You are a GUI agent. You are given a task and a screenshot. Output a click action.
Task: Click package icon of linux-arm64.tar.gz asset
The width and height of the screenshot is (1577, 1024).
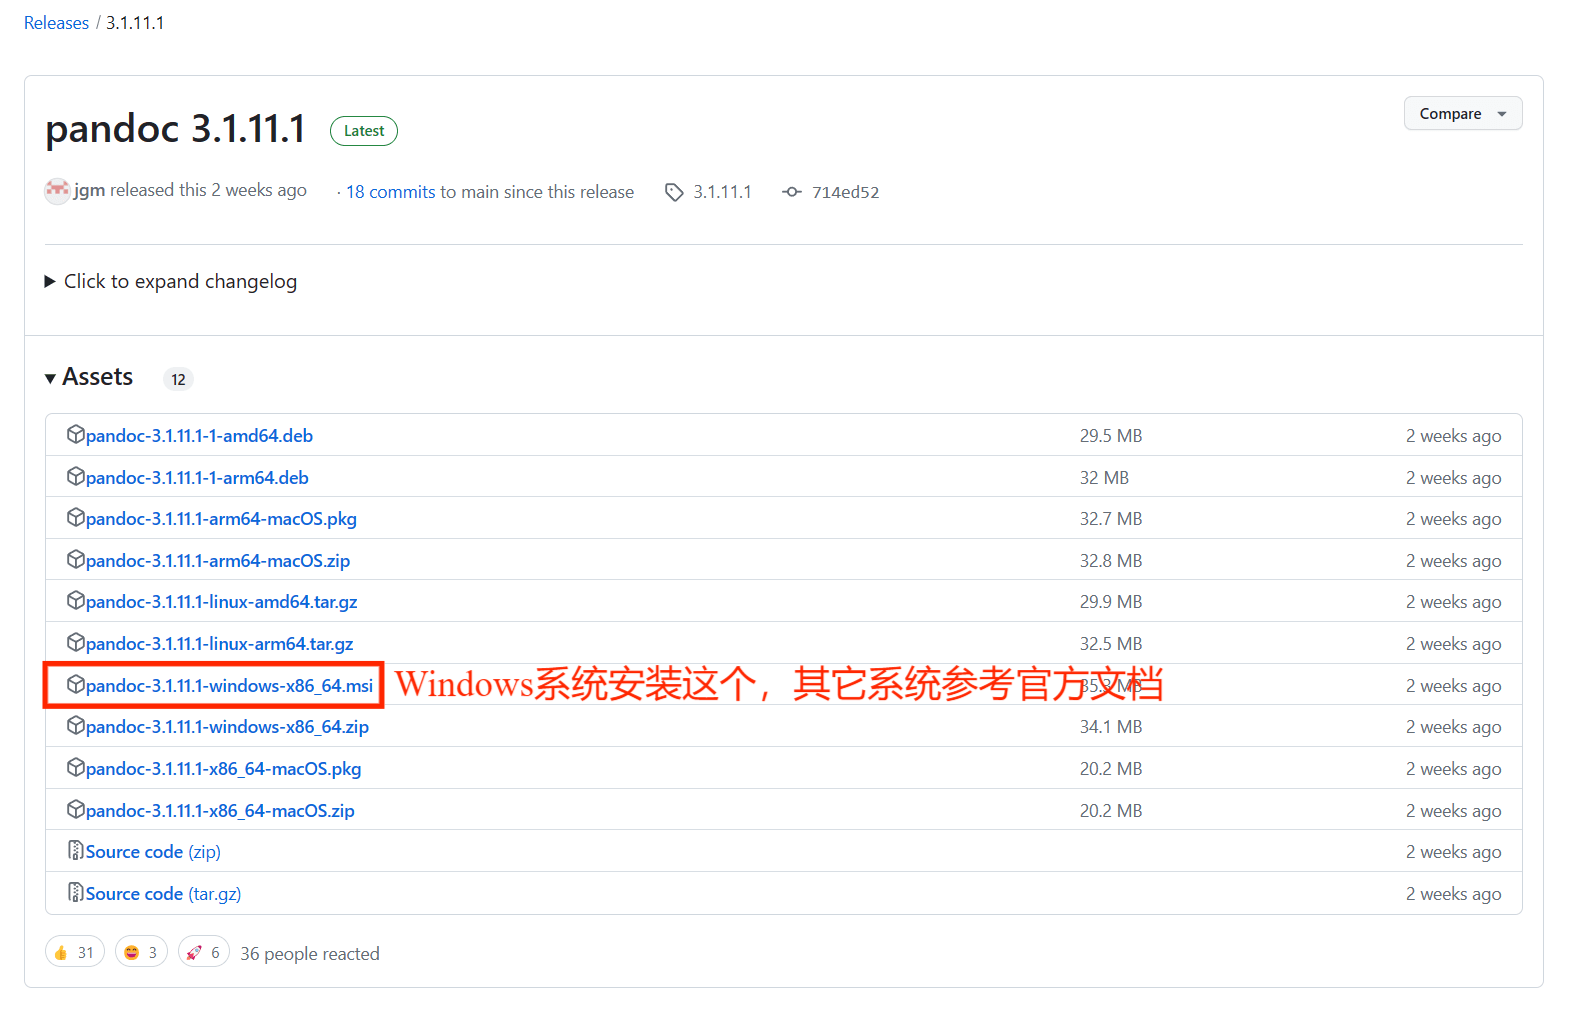(x=76, y=642)
